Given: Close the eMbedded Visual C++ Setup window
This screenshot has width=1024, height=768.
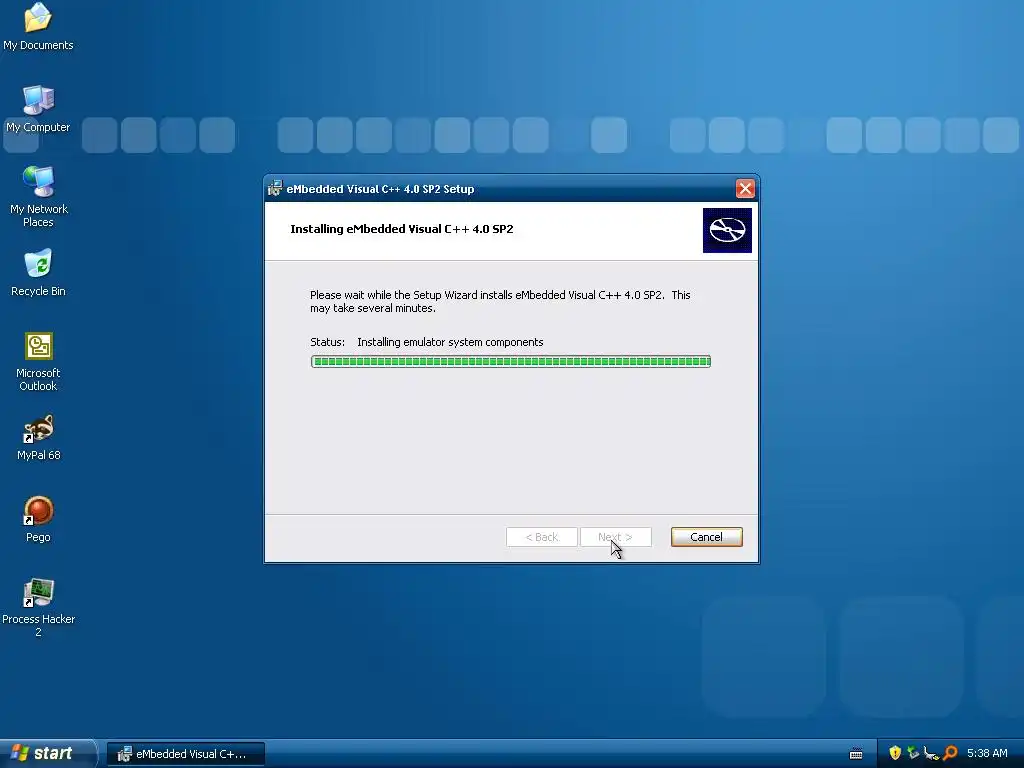Looking at the screenshot, I should pos(745,189).
